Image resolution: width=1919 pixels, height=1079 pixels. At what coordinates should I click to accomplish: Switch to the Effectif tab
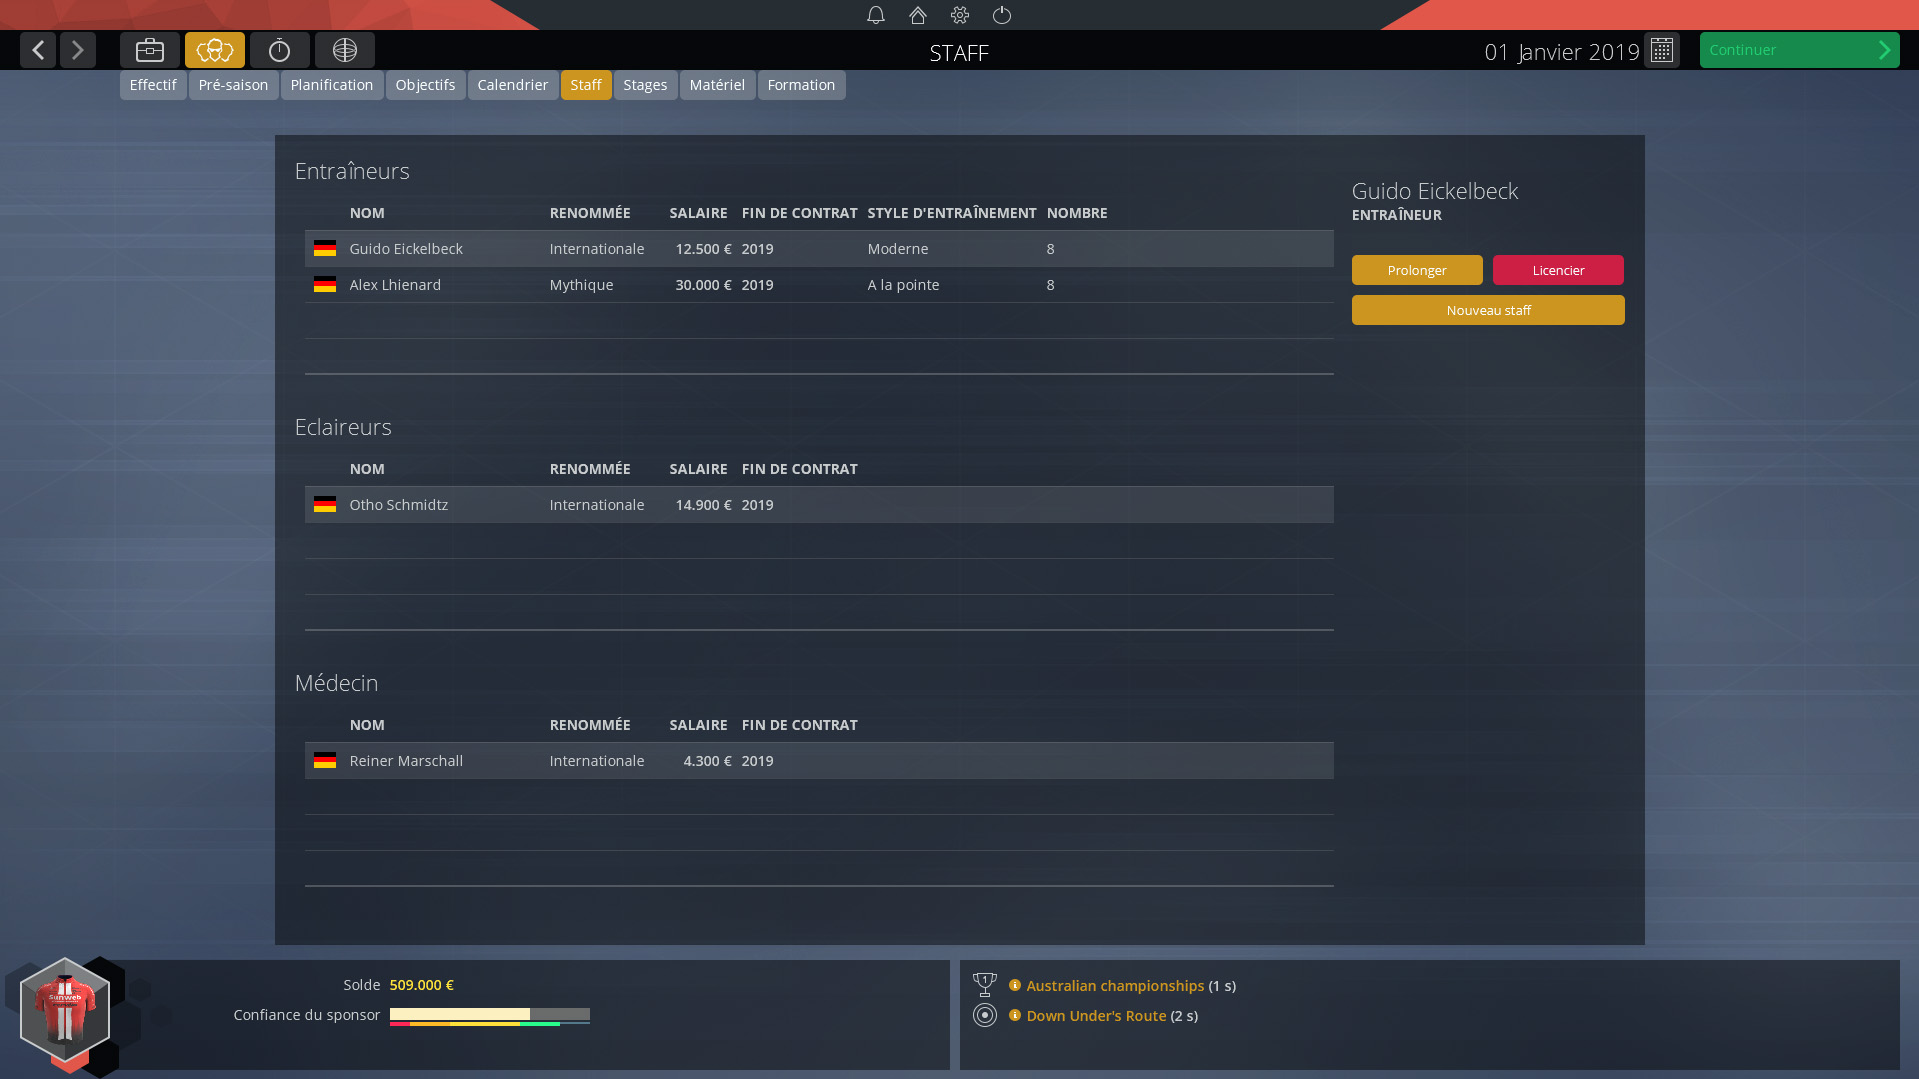click(x=153, y=85)
